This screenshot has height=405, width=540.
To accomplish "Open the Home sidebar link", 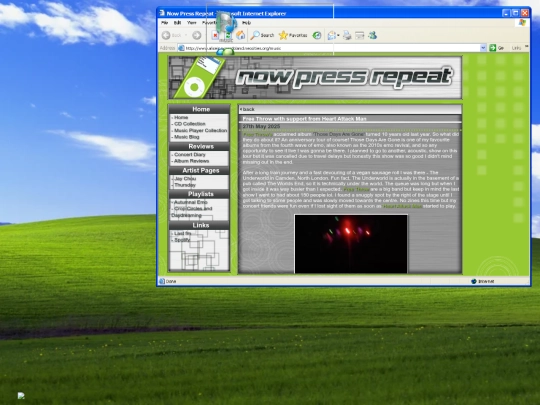I will tap(181, 117).
